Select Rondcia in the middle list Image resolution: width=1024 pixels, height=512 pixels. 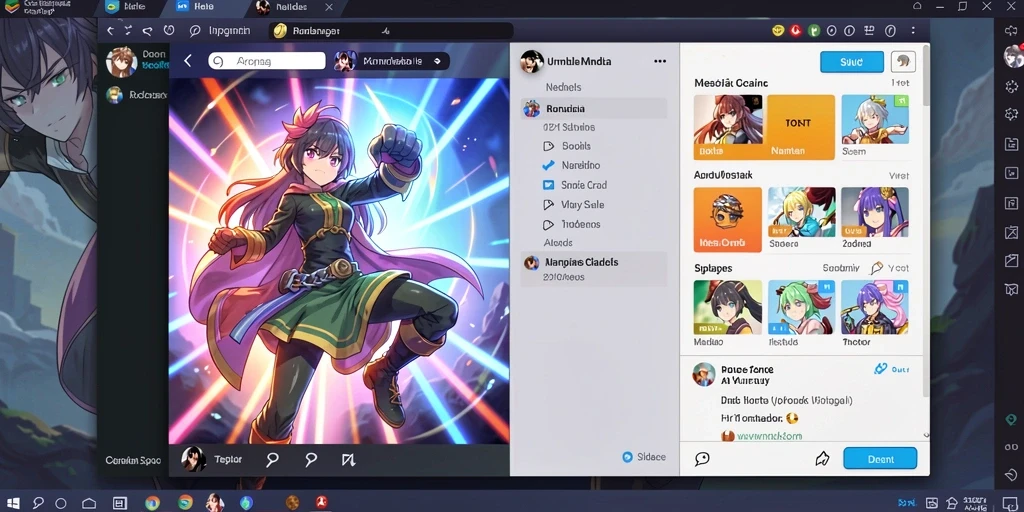tap(594, 108)
